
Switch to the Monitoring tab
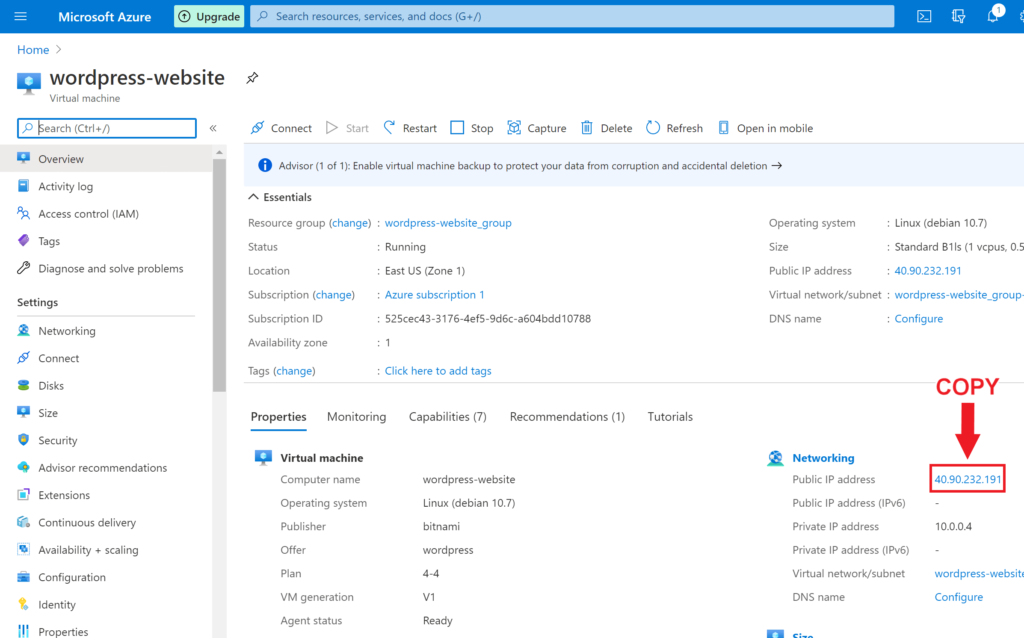pyautogui.click(x=357, y=417)
